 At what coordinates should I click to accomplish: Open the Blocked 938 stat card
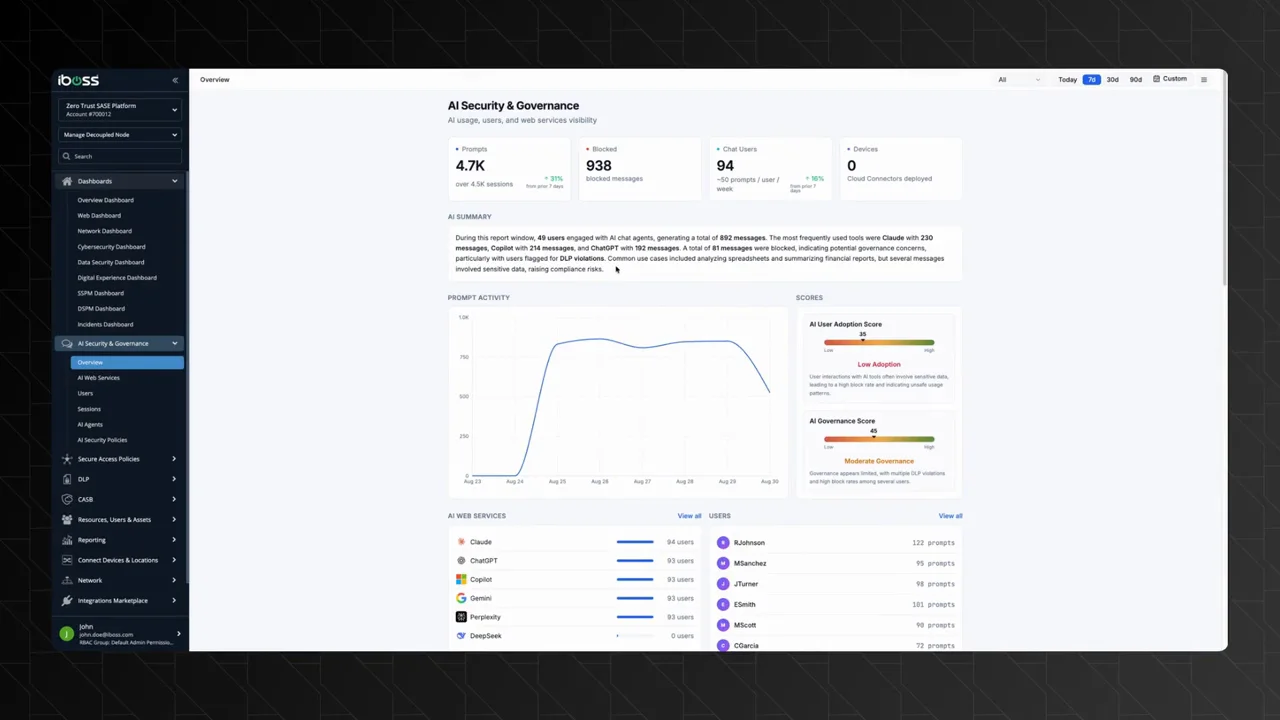639,170
